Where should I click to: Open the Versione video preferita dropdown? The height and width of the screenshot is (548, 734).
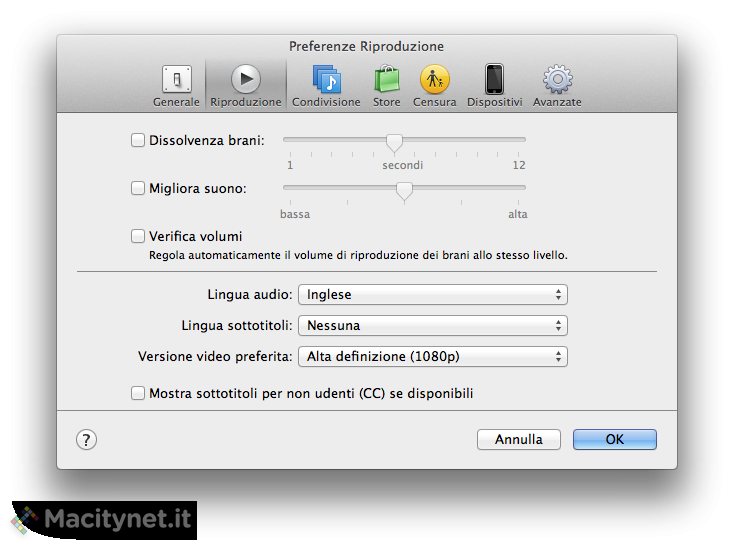433,357
